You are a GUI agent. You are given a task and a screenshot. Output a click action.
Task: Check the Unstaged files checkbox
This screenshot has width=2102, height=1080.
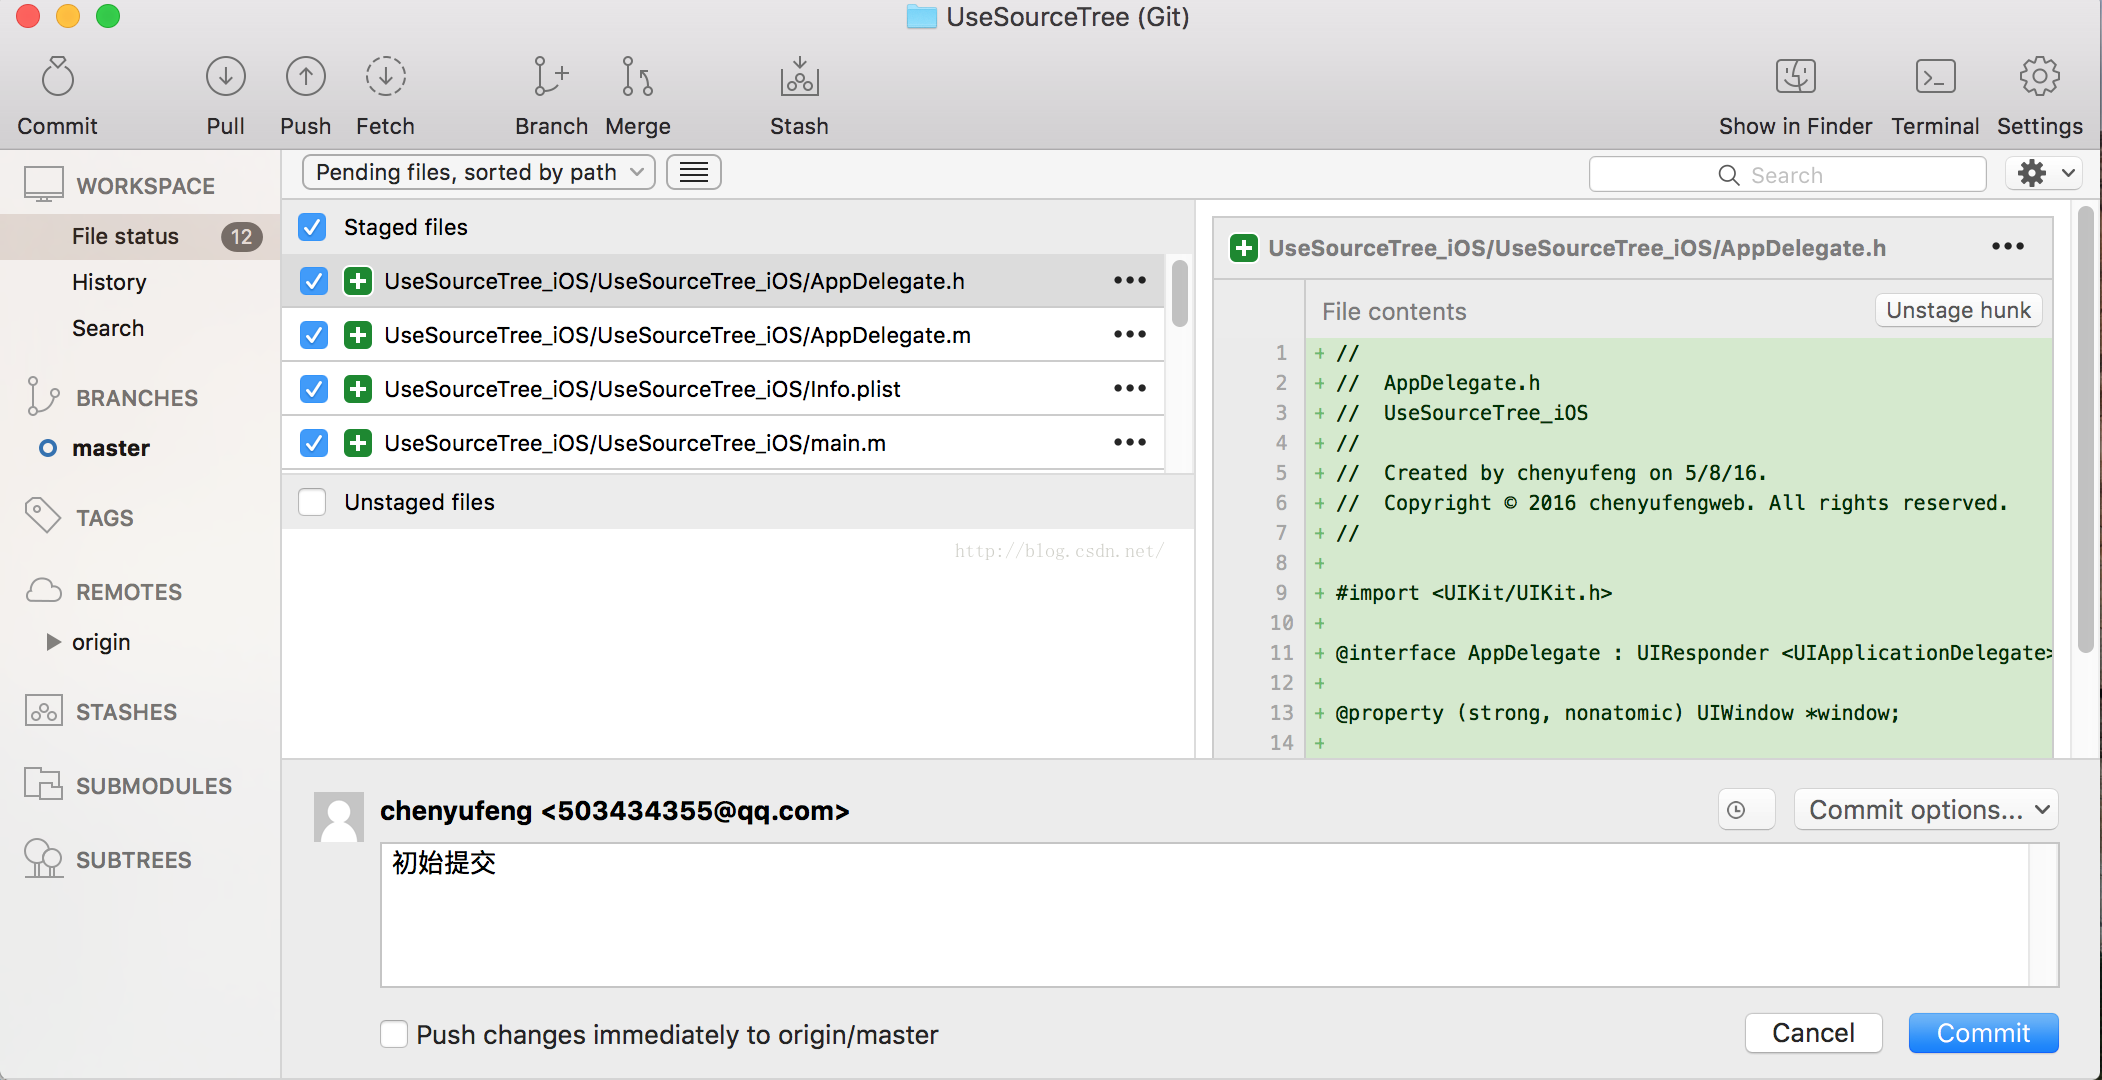click(x=312, y=502)
